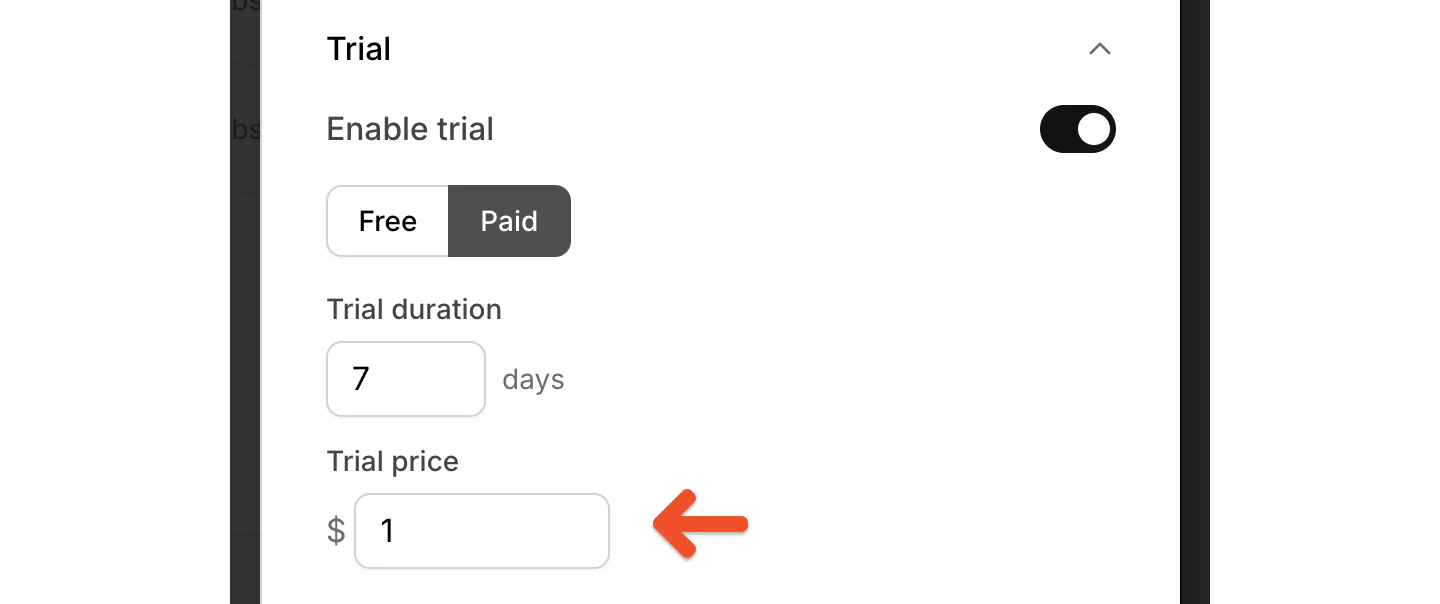
Task: Click the dollar sign beside the price field
Action: (334, 531)
